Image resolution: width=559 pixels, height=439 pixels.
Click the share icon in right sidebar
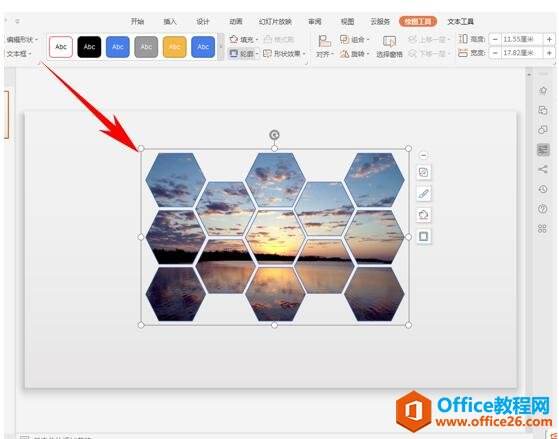(543, 169)
